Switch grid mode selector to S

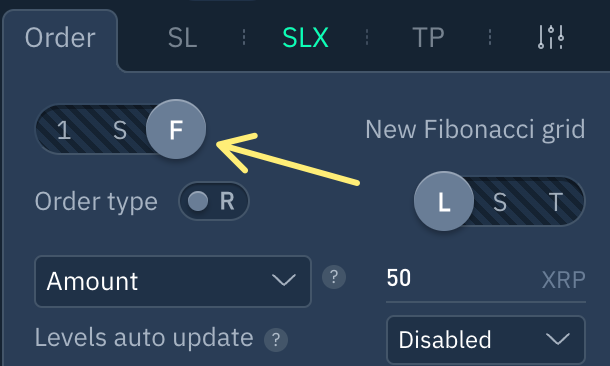(x=120, y=130)
